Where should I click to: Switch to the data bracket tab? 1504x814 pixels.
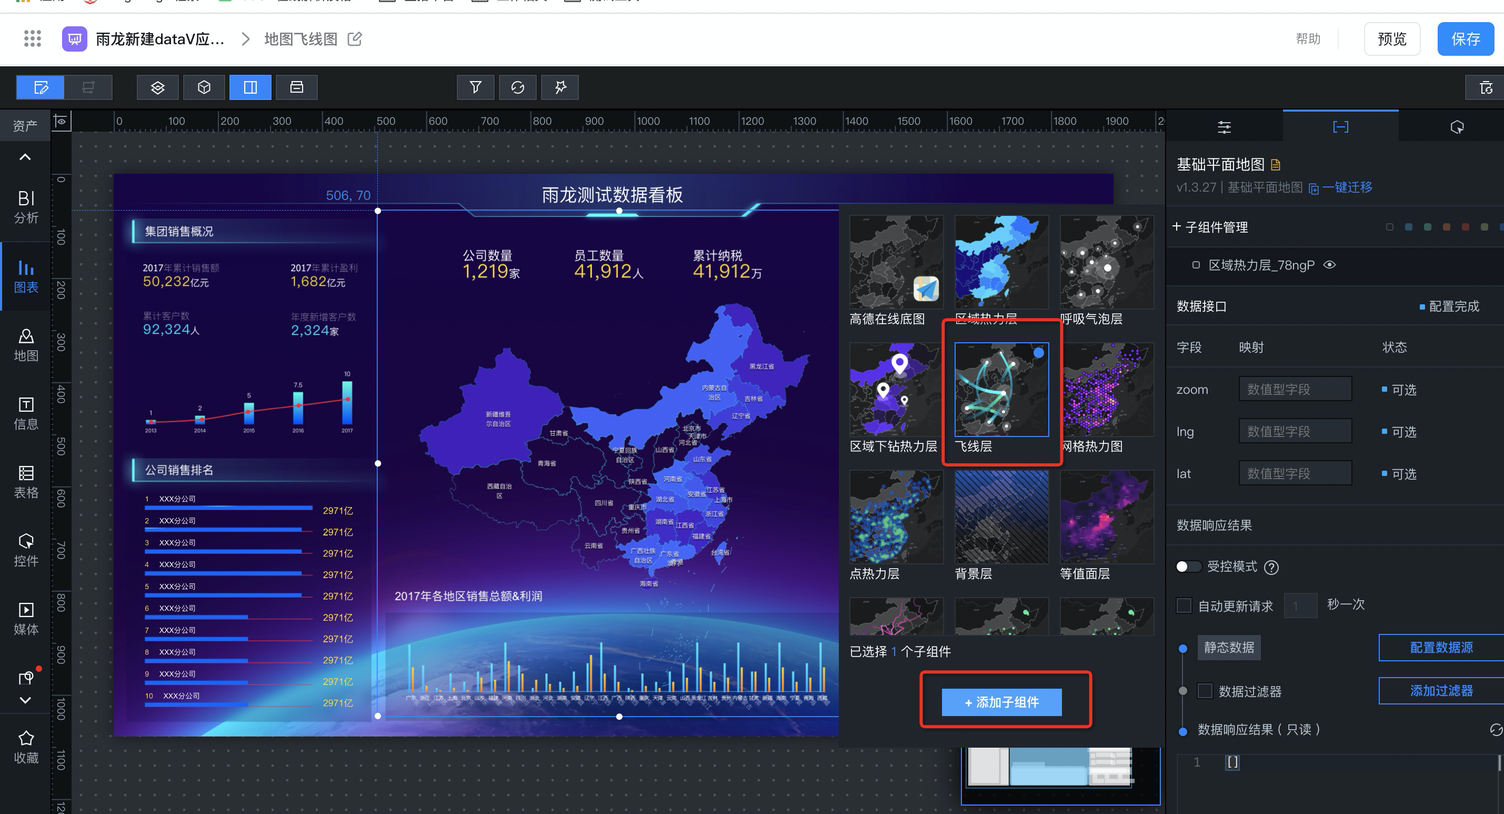pyautogui.click(x=1340, y=127)
